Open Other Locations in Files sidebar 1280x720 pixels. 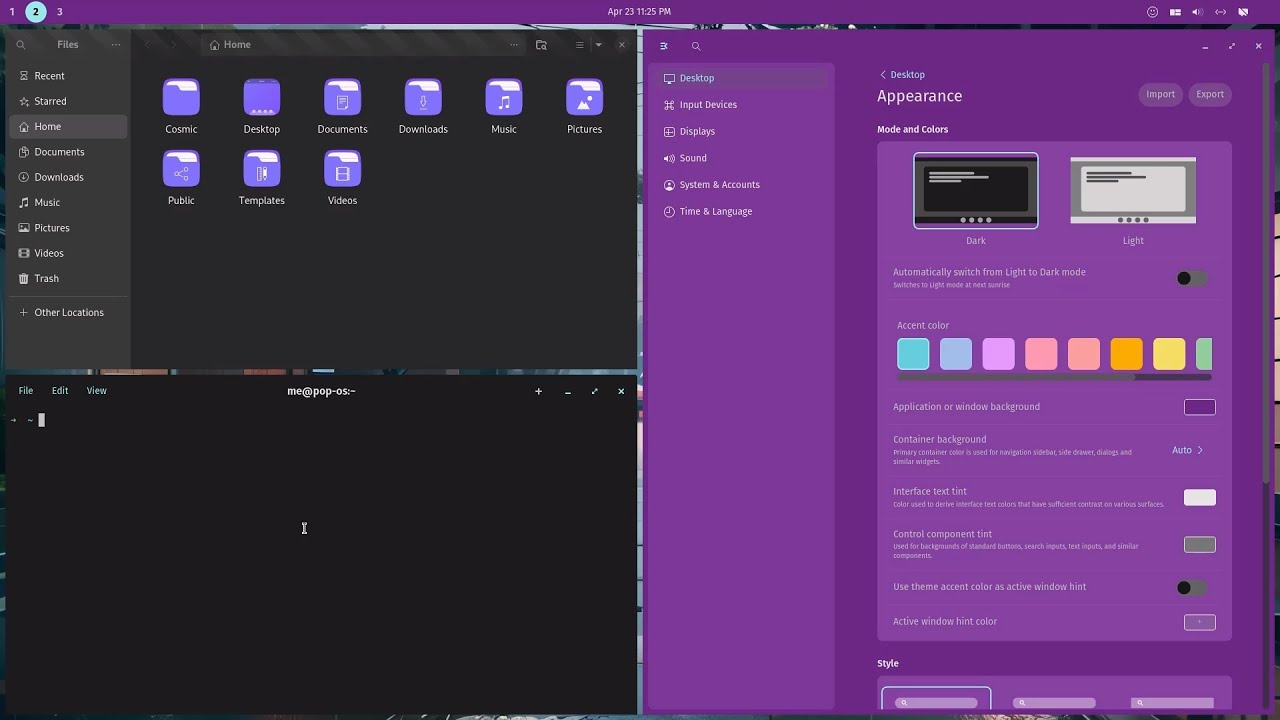68,312
